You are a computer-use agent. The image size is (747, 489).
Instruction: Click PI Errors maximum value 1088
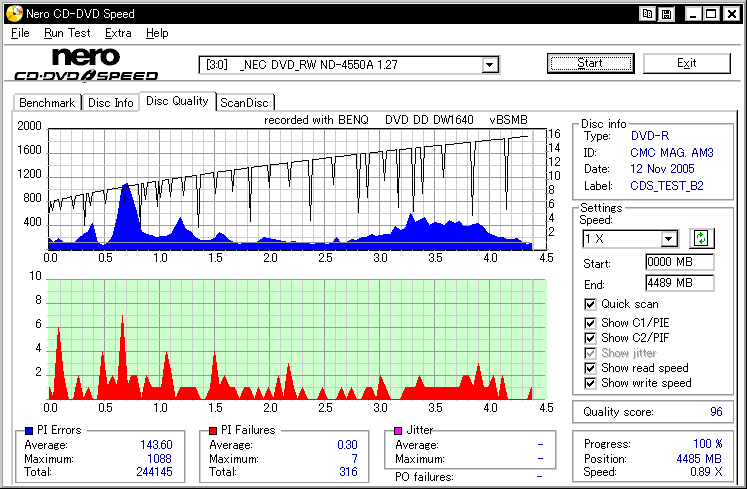(x=159, y=458)
